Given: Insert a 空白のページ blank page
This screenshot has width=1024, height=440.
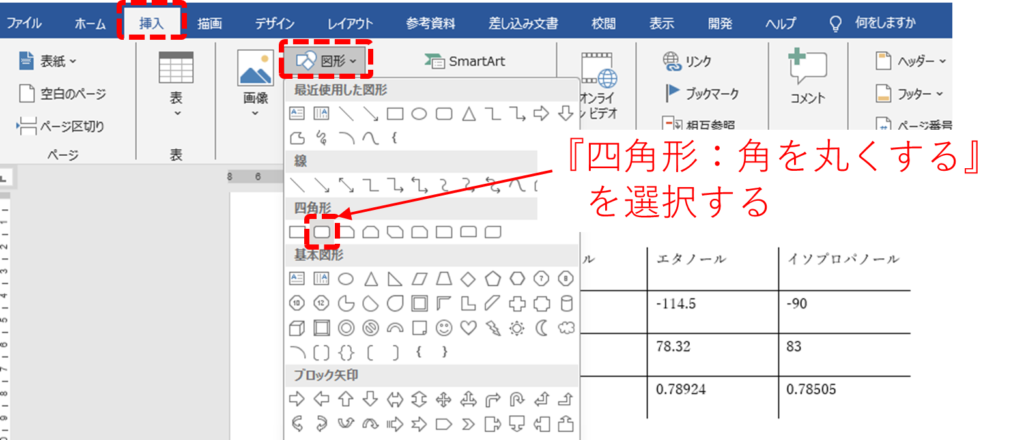Looking at the screenshot, I should tap(62, 94).
